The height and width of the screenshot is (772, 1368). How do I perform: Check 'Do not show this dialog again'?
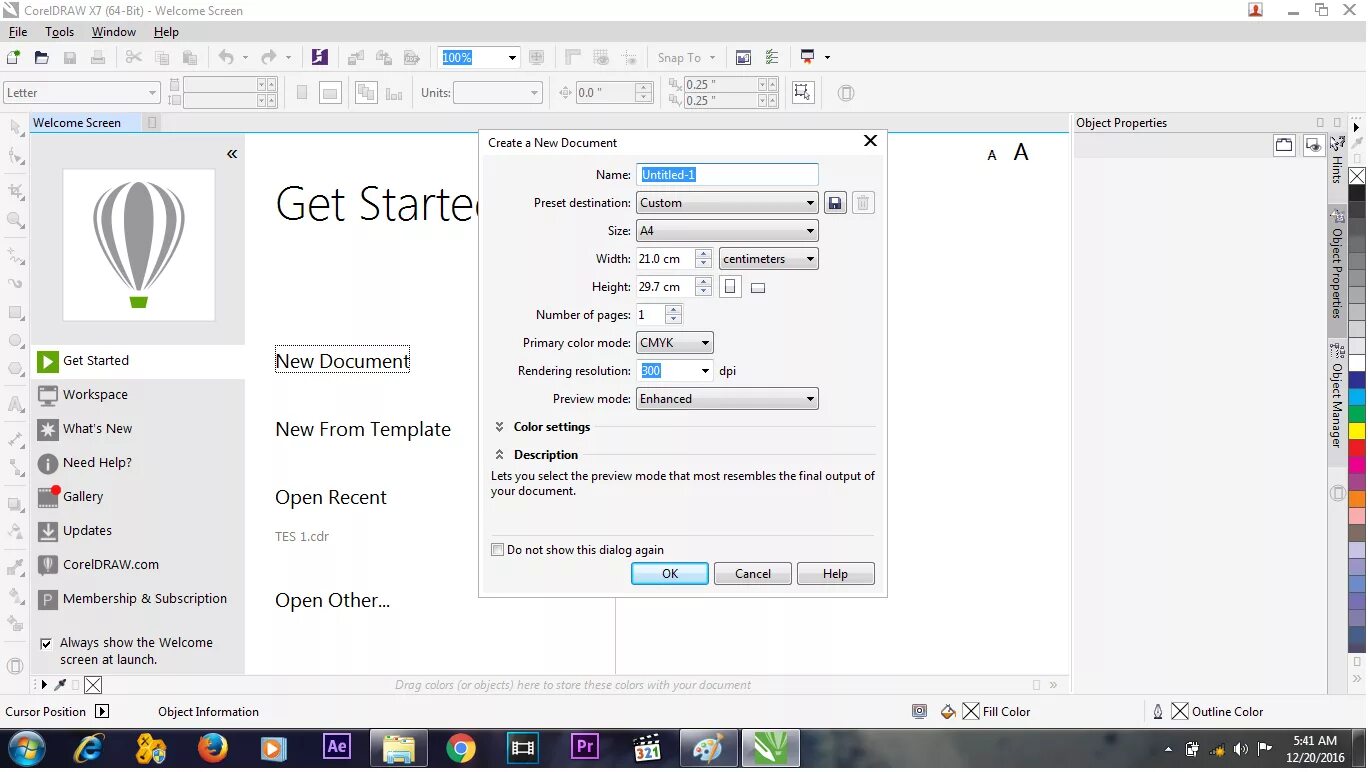[x=498, y=550]
